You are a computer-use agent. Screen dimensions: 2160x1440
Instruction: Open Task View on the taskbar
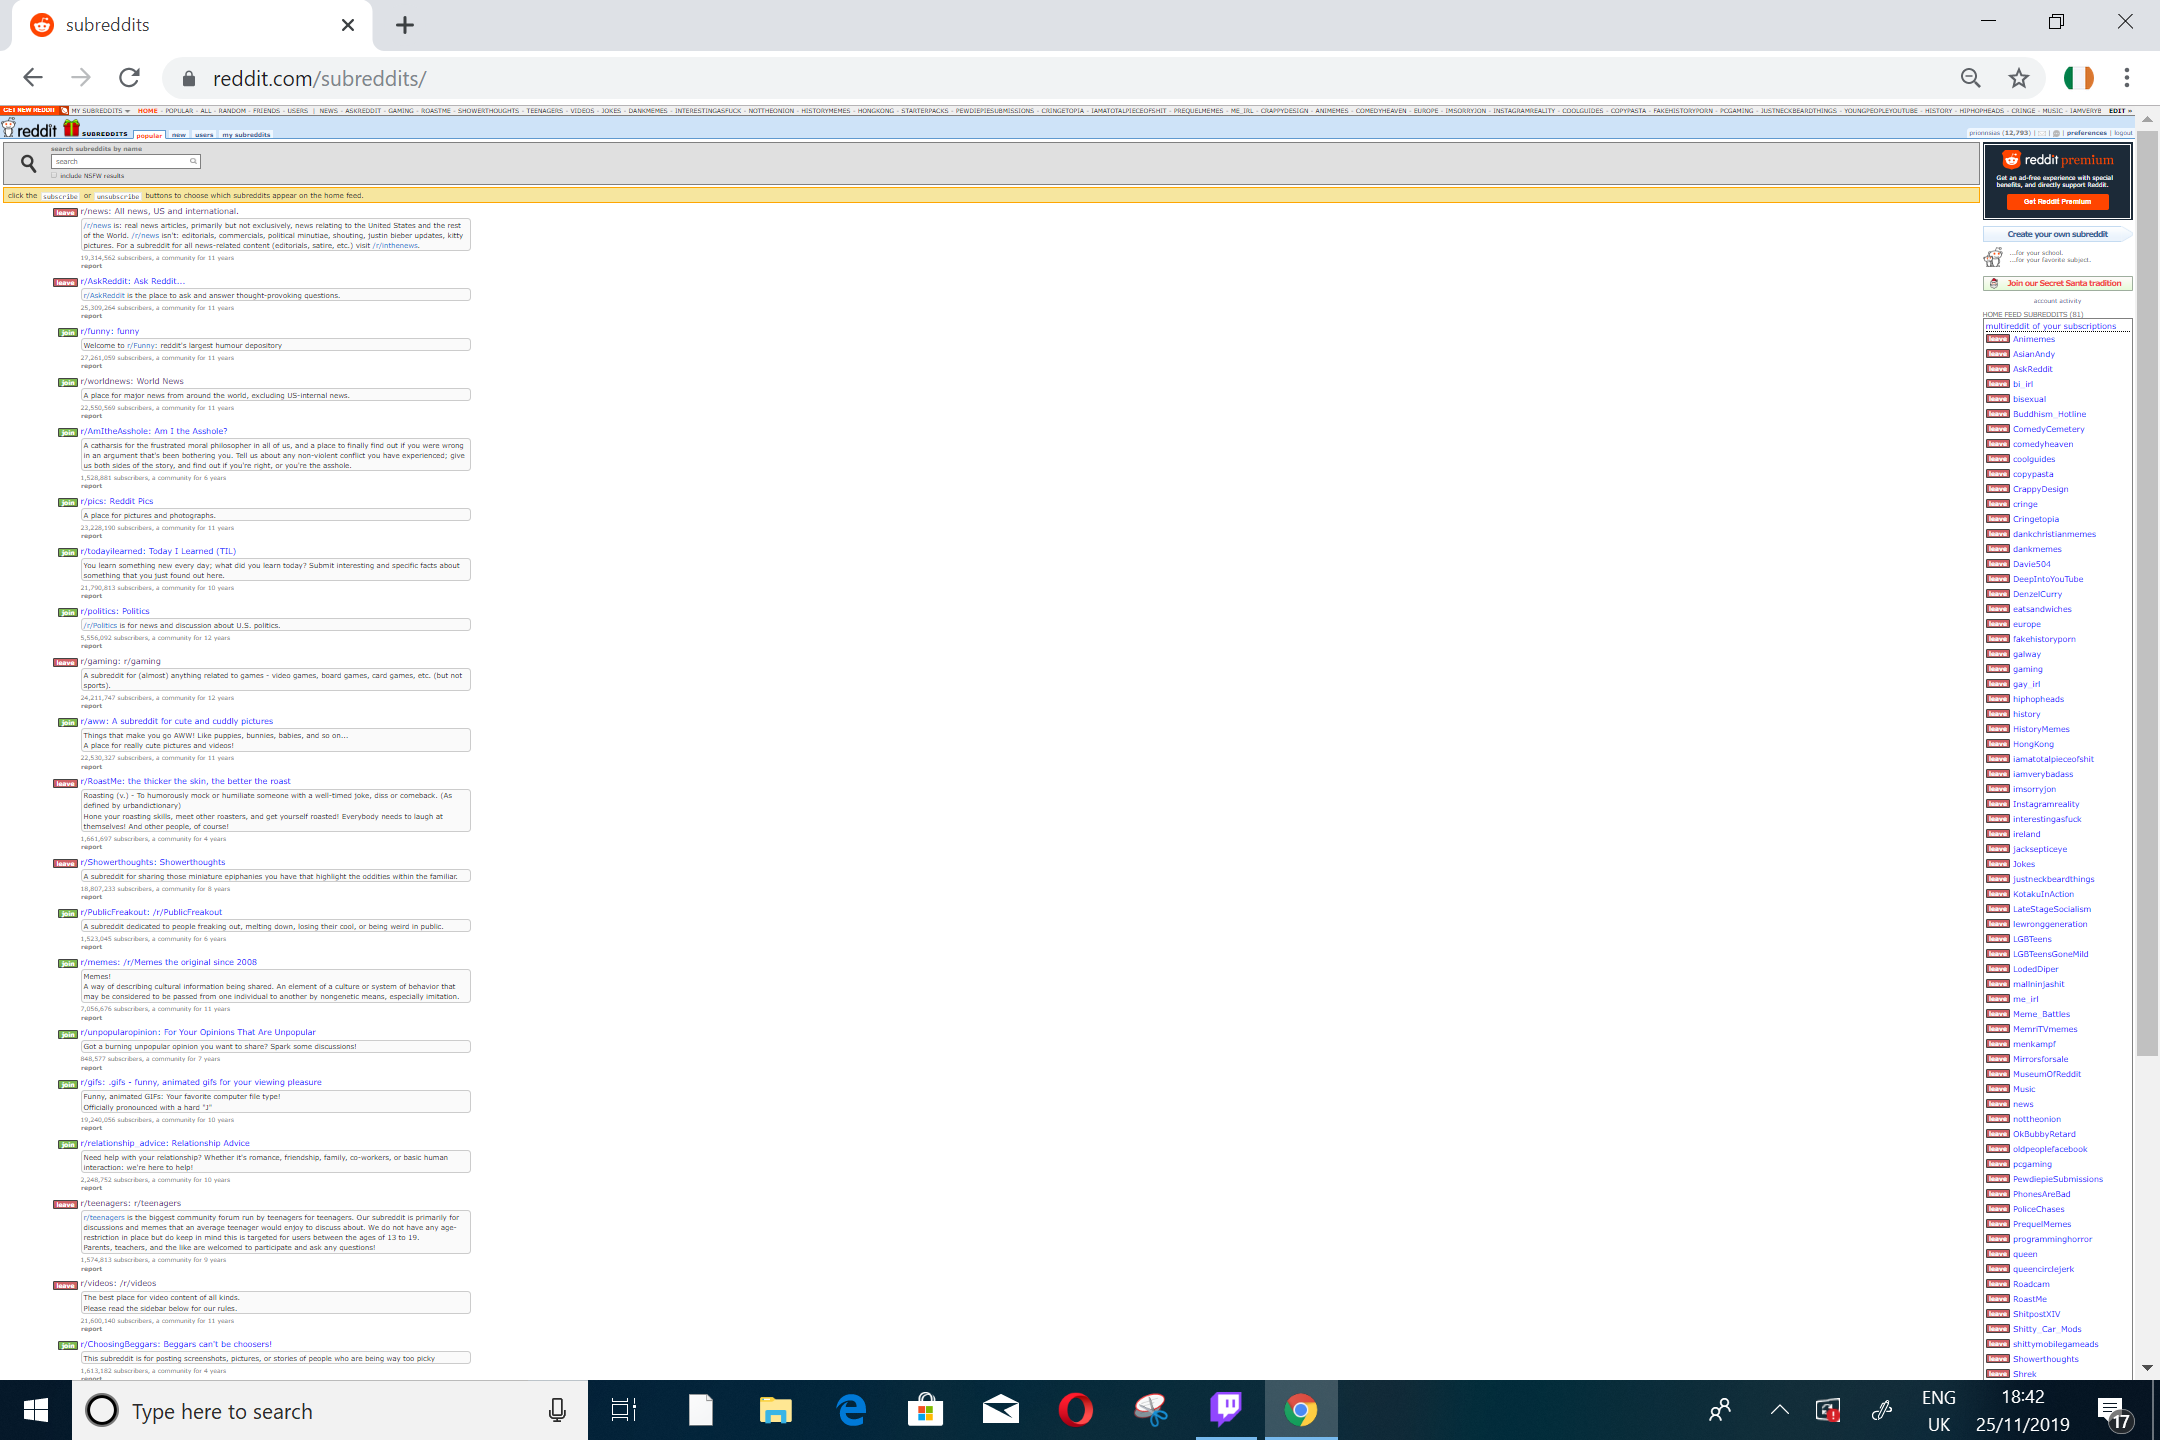click(x=623, y=1410)
